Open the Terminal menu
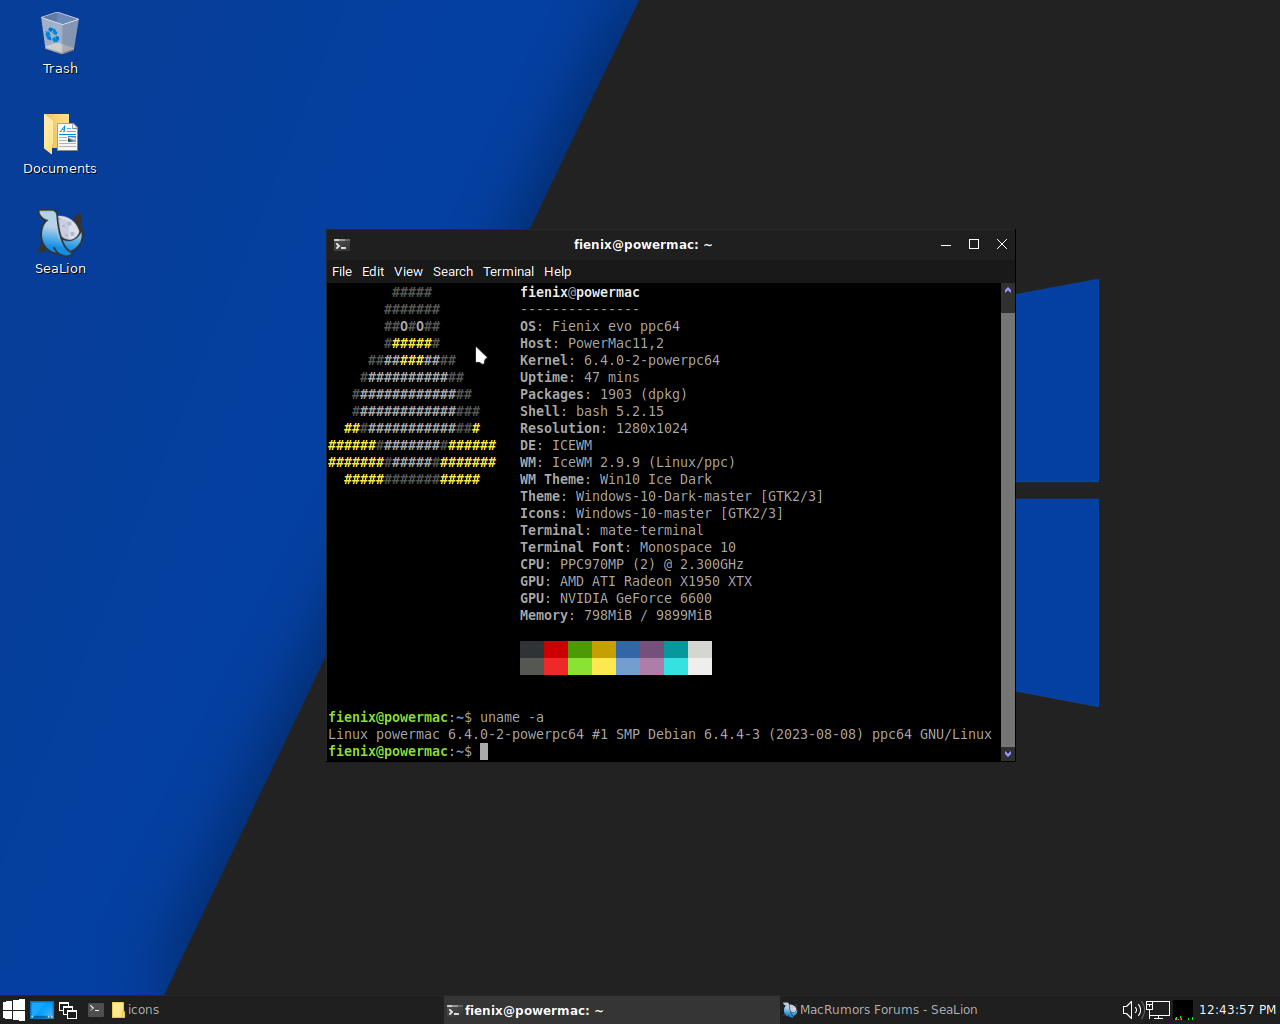 (508, 271)
